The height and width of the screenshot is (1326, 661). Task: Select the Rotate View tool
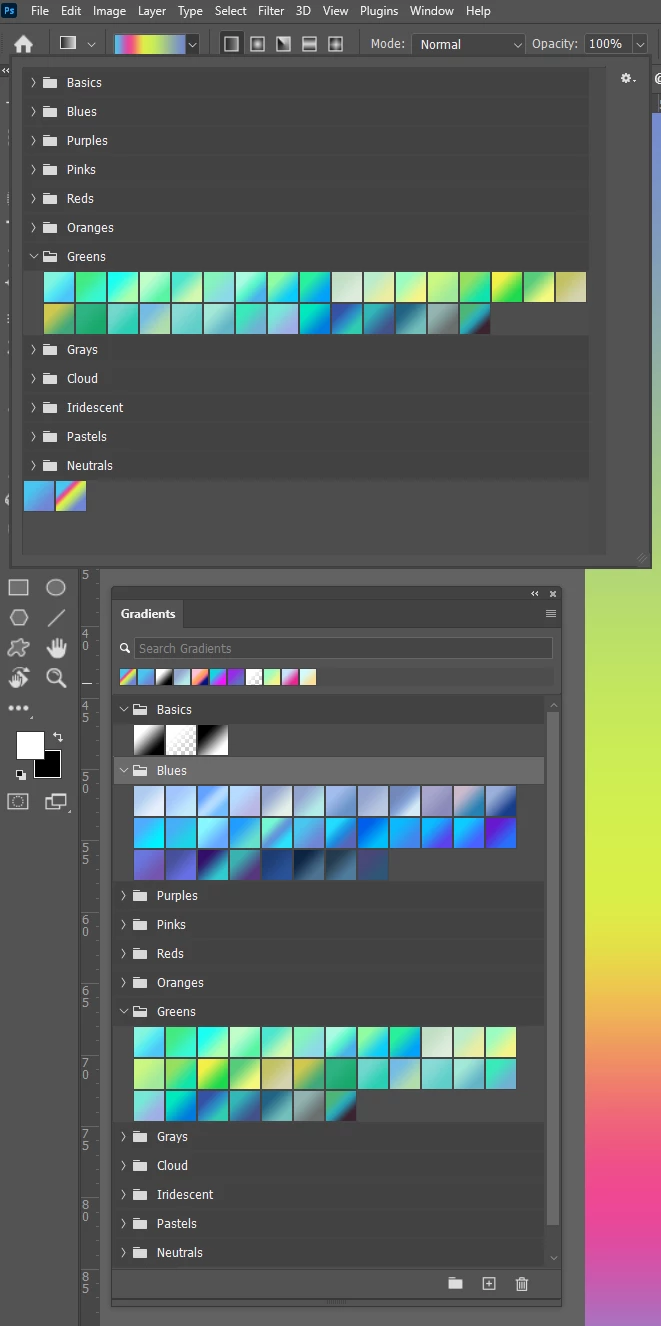tap(19, 677)
